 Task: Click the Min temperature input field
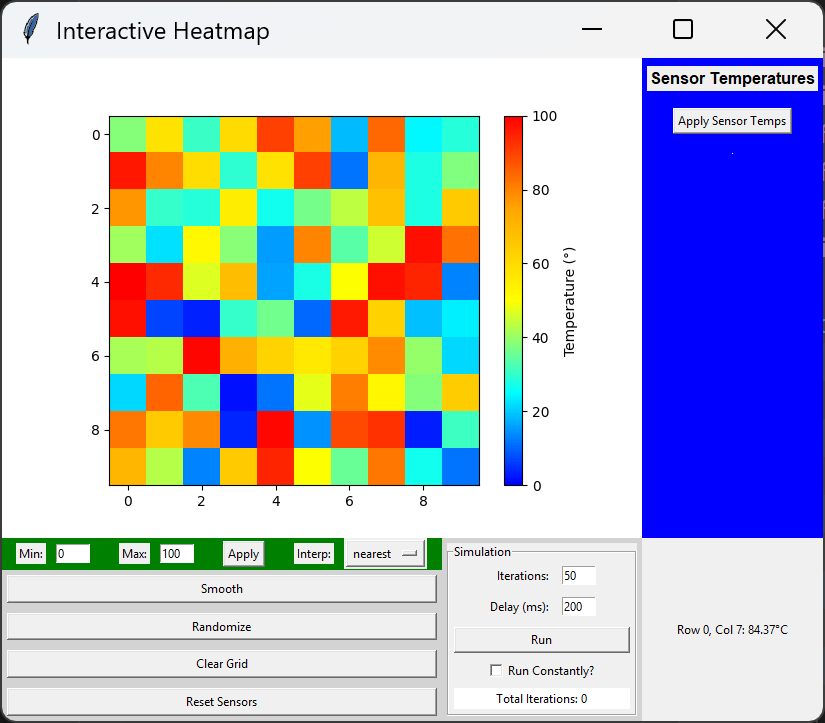pyautogui.click(x=73, y=553)
